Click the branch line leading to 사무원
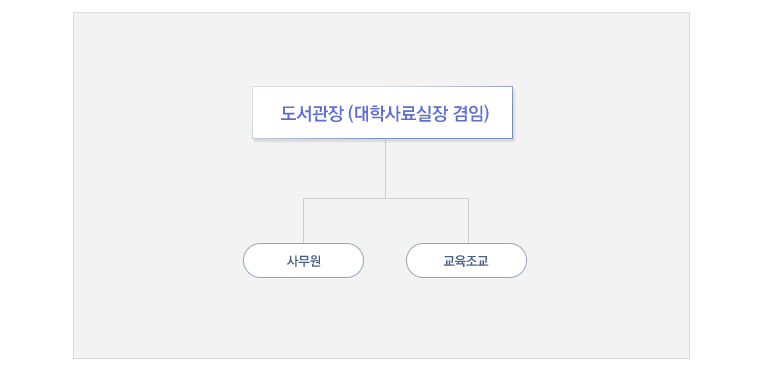This screenshot has height=376, width=764. [x=304, y=221]
